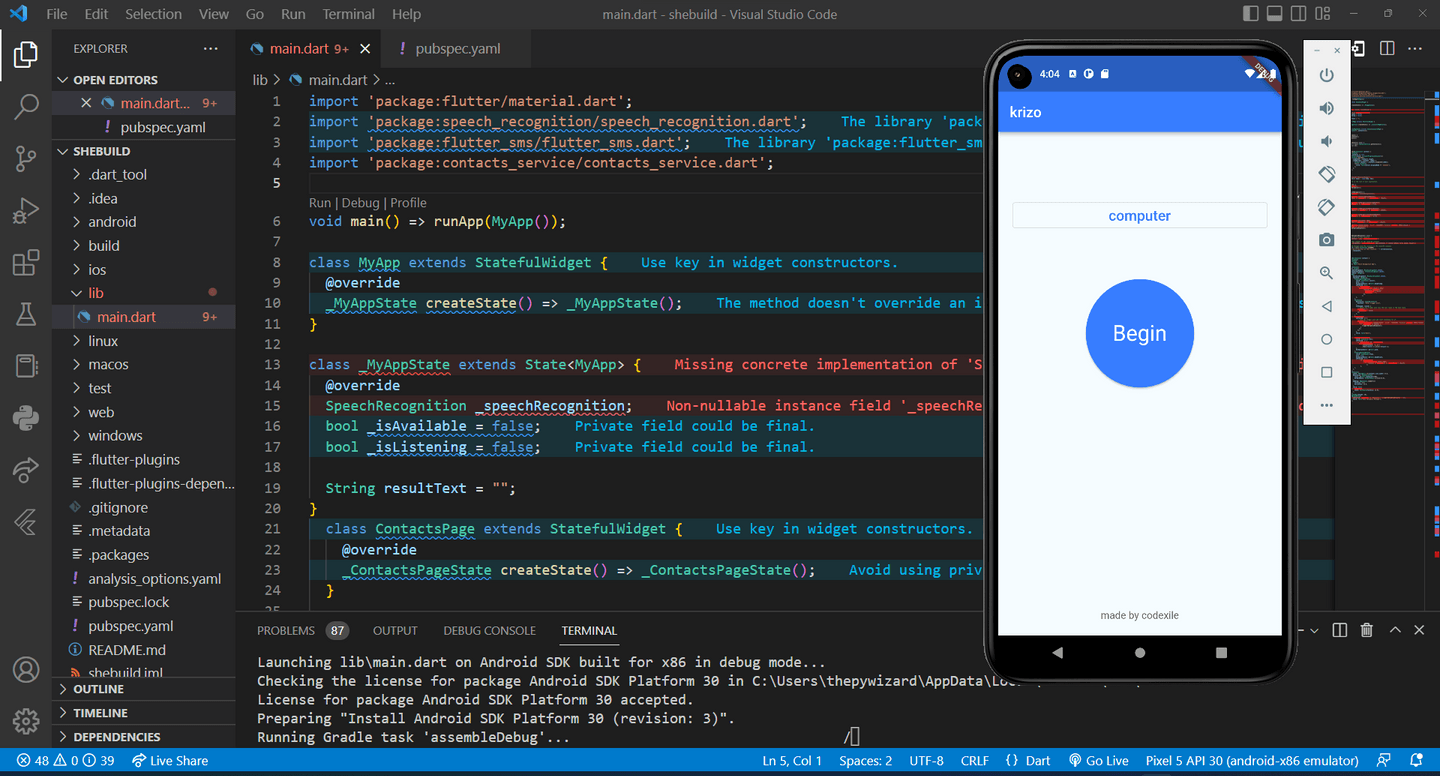Open notifications bell in status bar
This screenshot has width=1440, height=776.
click(x=1416, y=761)
